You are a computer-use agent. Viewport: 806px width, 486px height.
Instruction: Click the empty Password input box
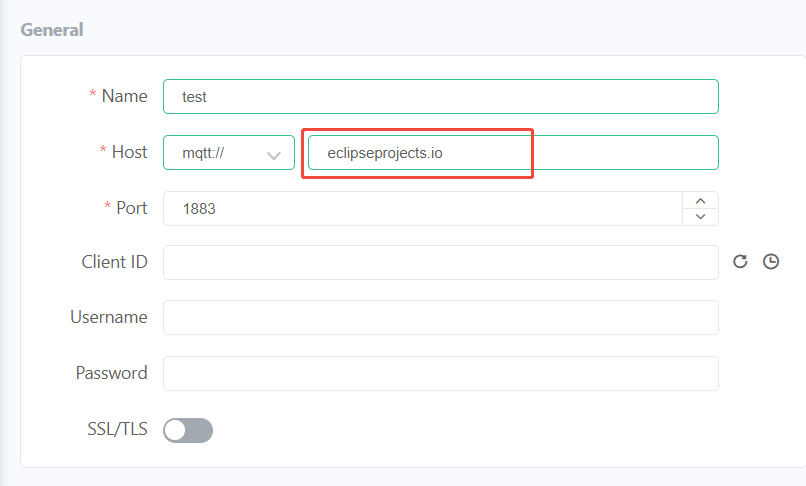440,373
